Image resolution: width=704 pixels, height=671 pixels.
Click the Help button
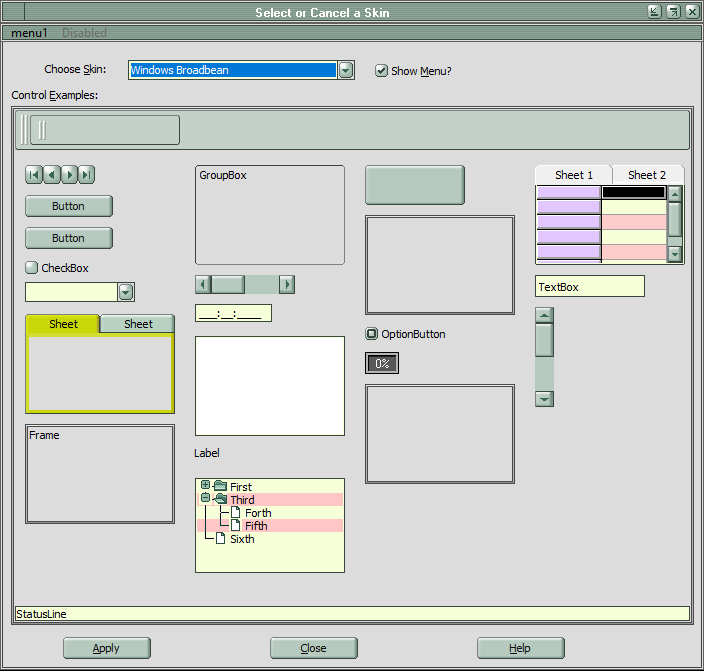click(520, 648)
